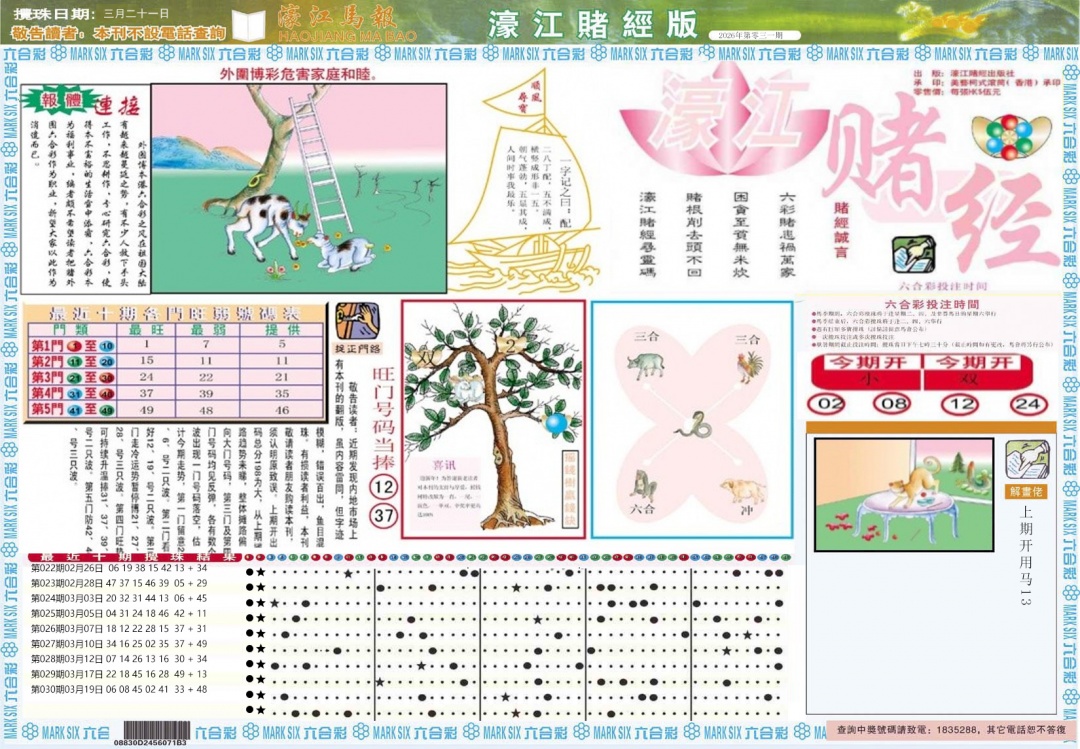Click the 解畫佬 book-and-hand icon
This screenshot has width=1080, height=749.
click(x=1025, y=460)
